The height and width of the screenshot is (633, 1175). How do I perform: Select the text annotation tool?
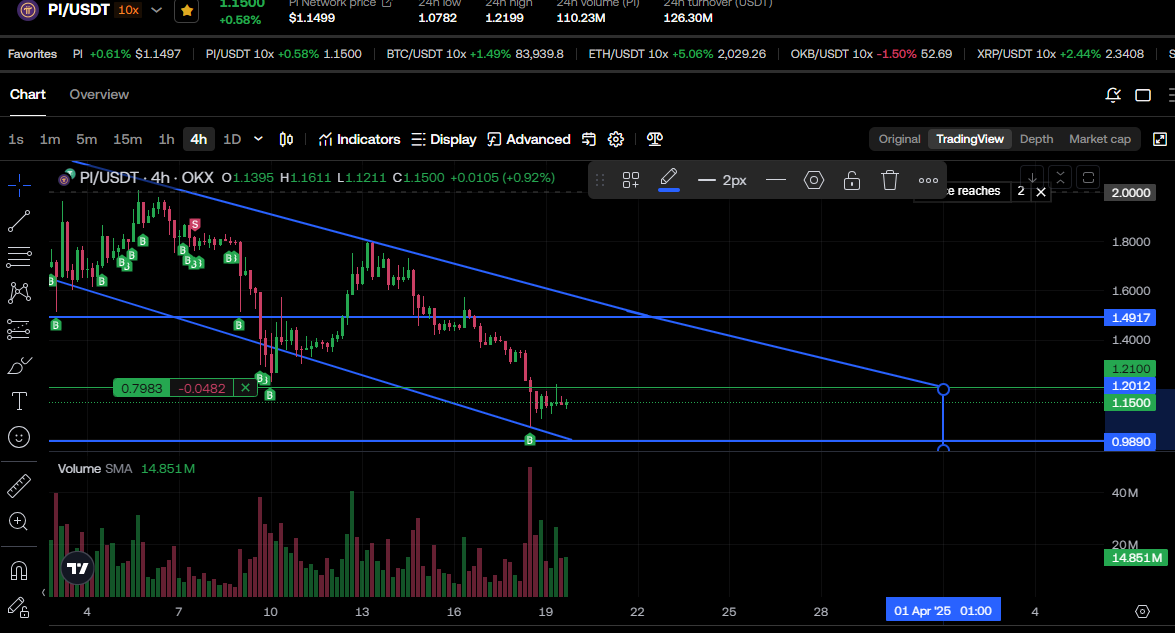19,402
